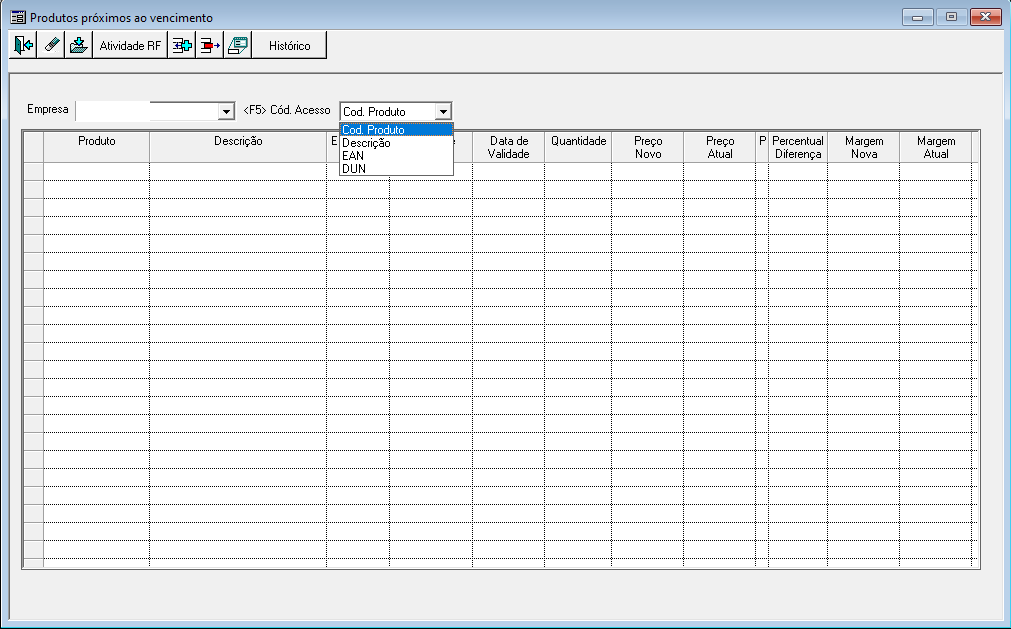The width and height of the screenshot is (1011, 629).
Task: Maximize the Produtos próximos ao vencimento window
Action: pyautogui.click(x=952, y=17)
